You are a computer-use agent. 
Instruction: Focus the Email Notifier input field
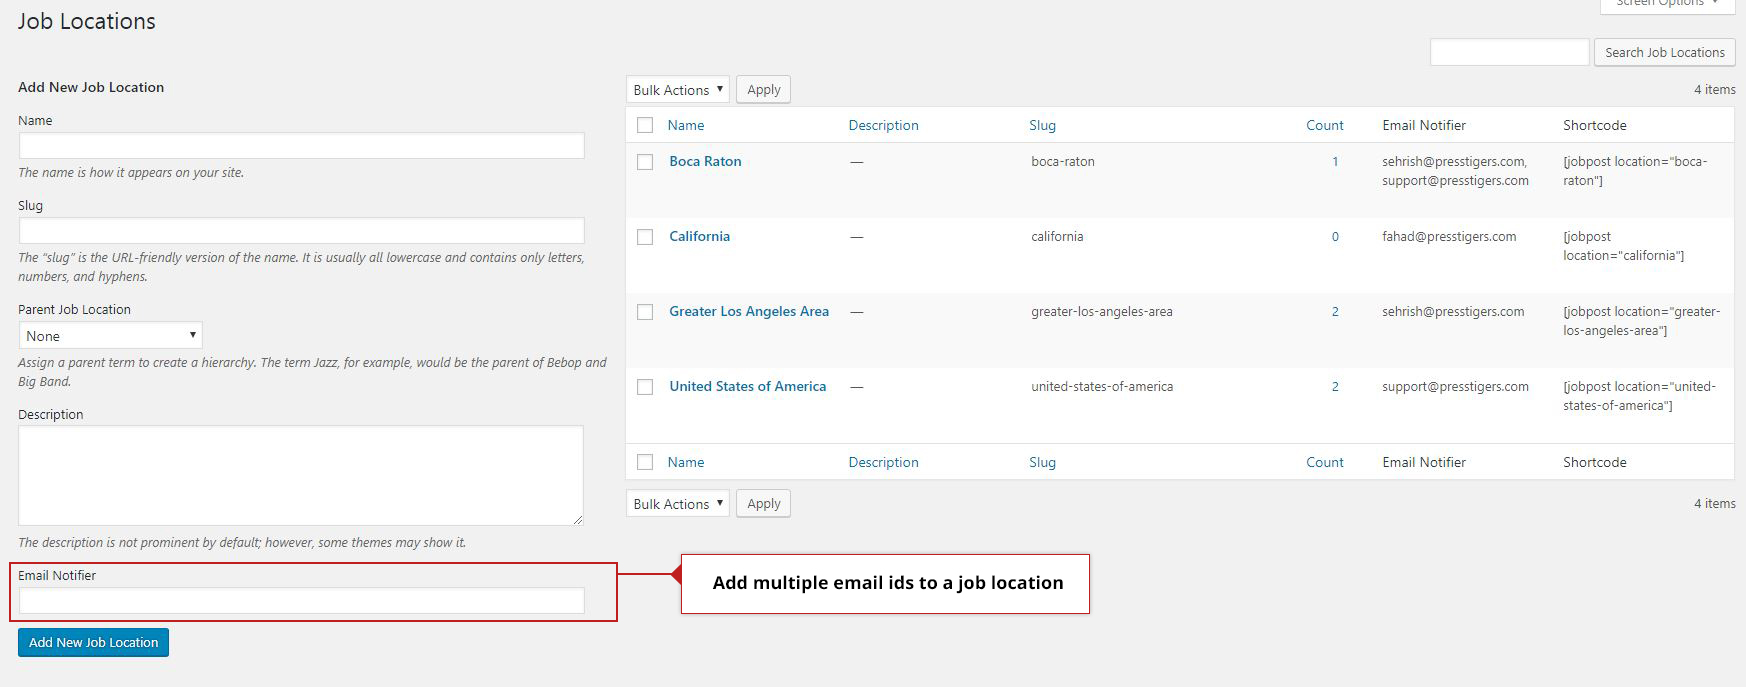coord(301,601)
